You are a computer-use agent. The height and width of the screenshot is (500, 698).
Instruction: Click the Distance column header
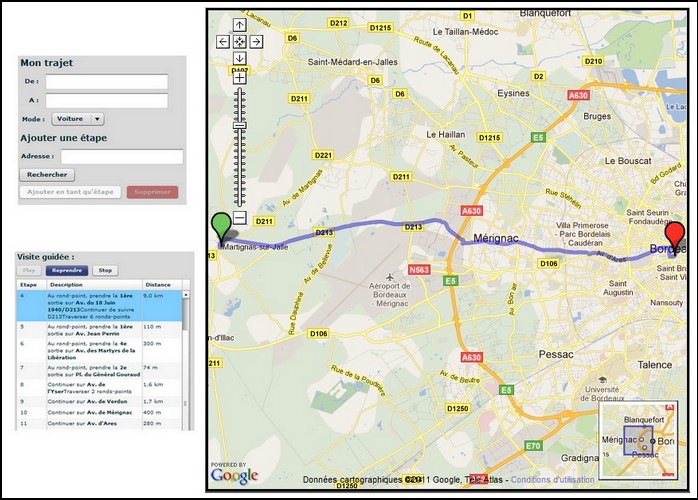pos(162,285)
